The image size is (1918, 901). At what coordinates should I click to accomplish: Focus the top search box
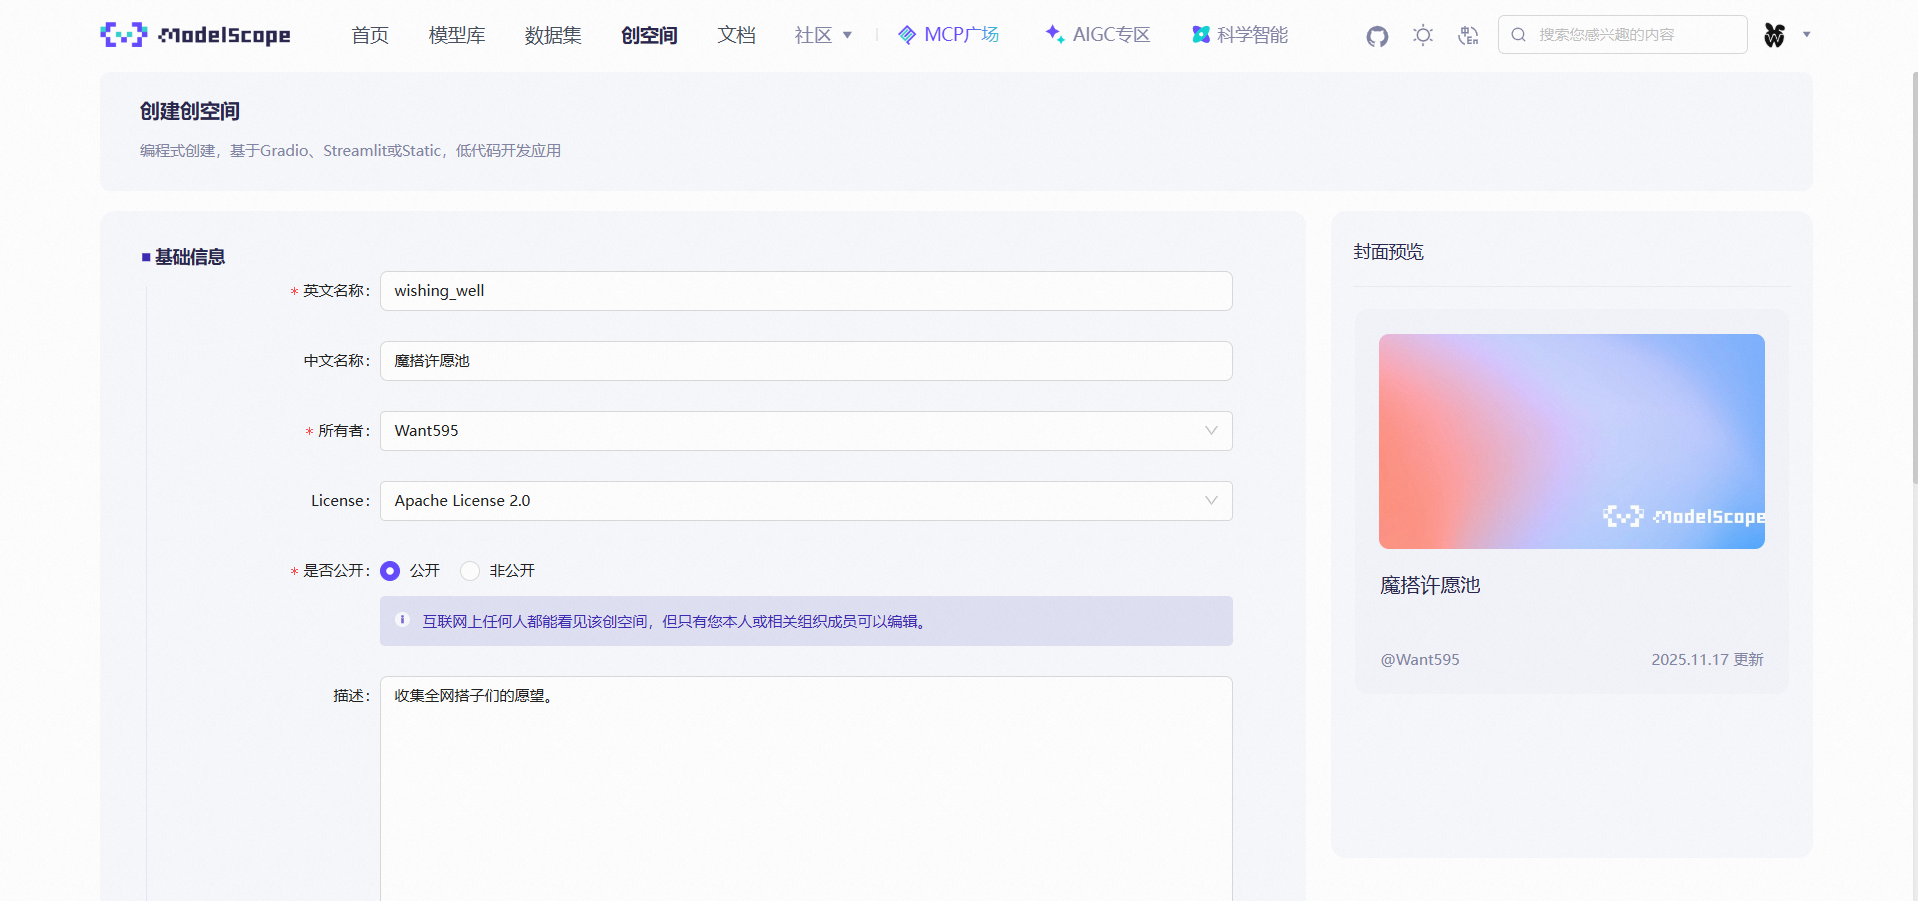[1622, 35]
